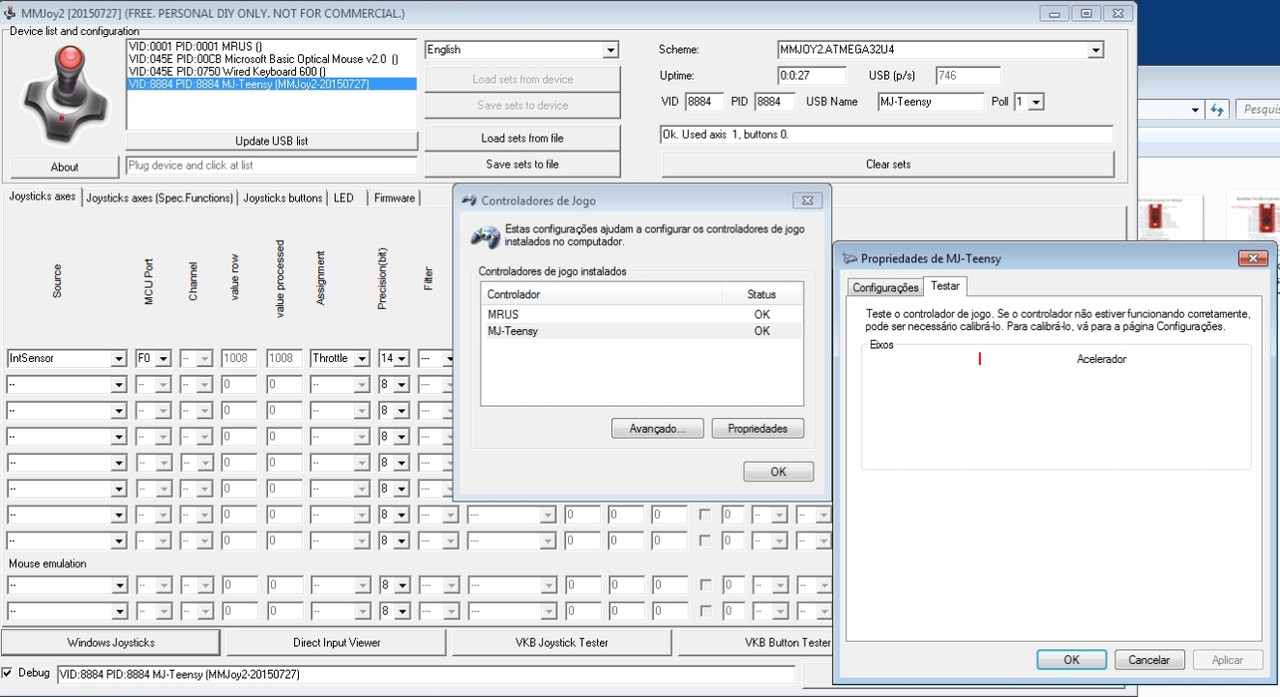Close the Controladores de Jogo dialog
Image resolution: width=1280 pixels, height=697 pixels.
[808, 200]
